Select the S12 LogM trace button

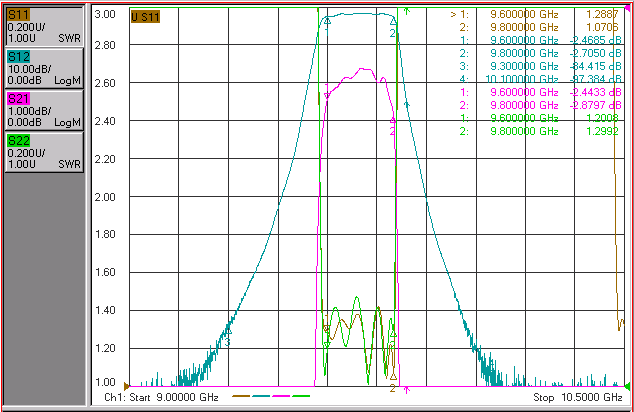click(x=44, y=68)
